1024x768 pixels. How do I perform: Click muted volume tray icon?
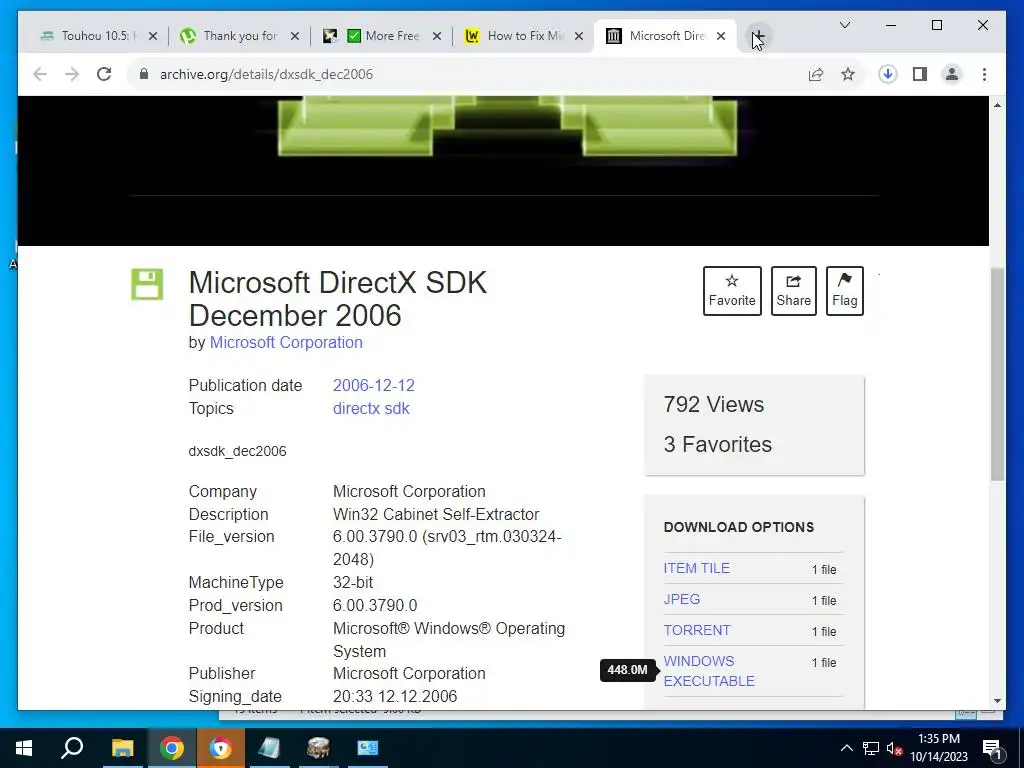(894, 749)
